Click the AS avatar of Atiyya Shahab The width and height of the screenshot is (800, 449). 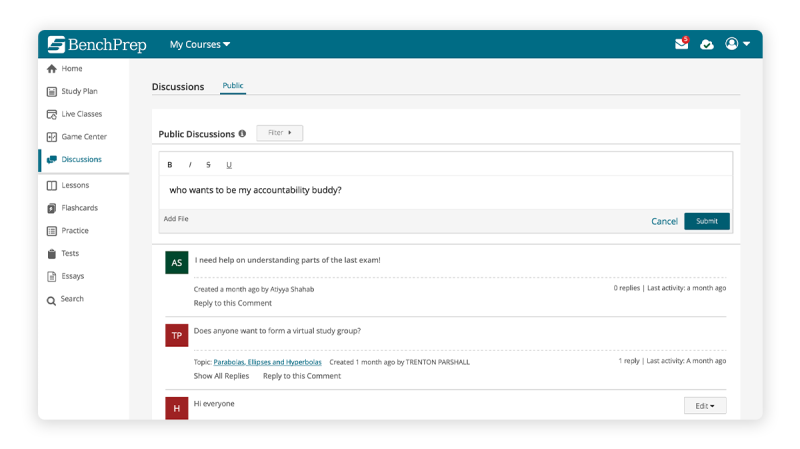177,263
